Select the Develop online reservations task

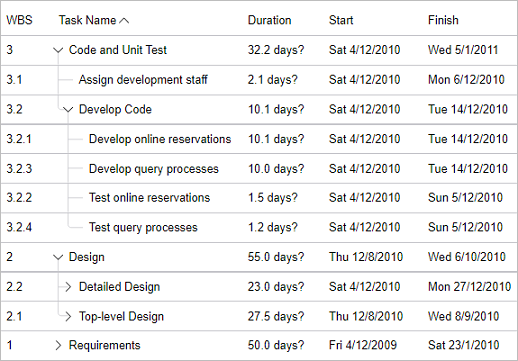coord(160,139)
